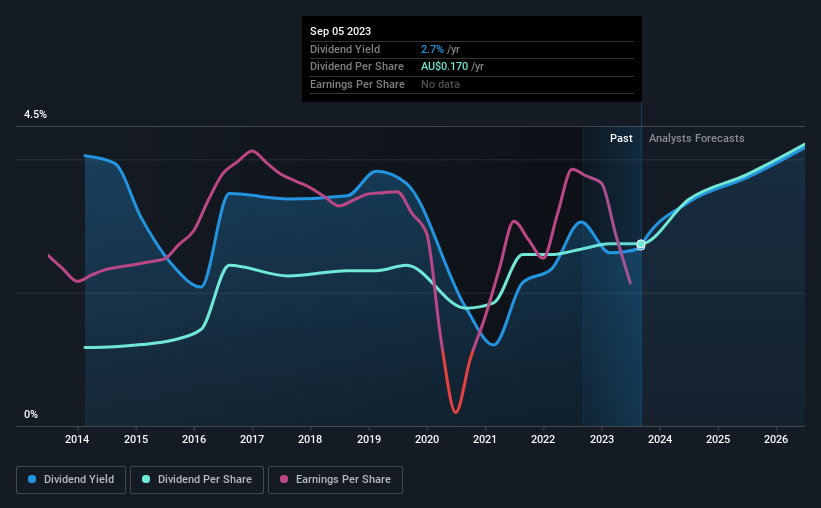Click the 2015 x-axis label

click(136, 439)
